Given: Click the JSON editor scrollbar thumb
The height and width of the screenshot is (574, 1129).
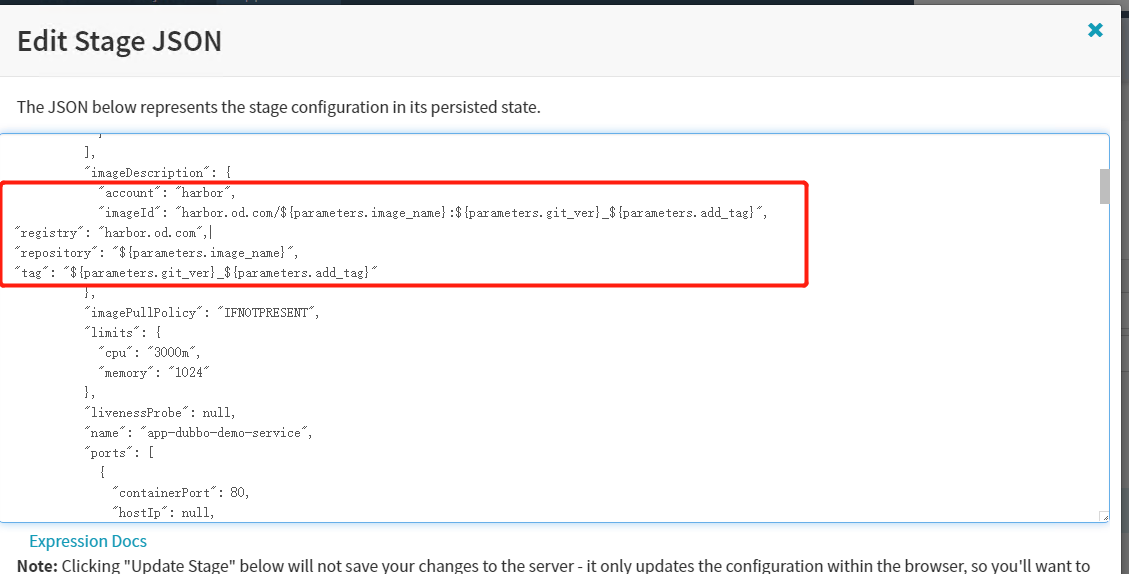Looking at the screenshot, I should [x=1103, y=186].
